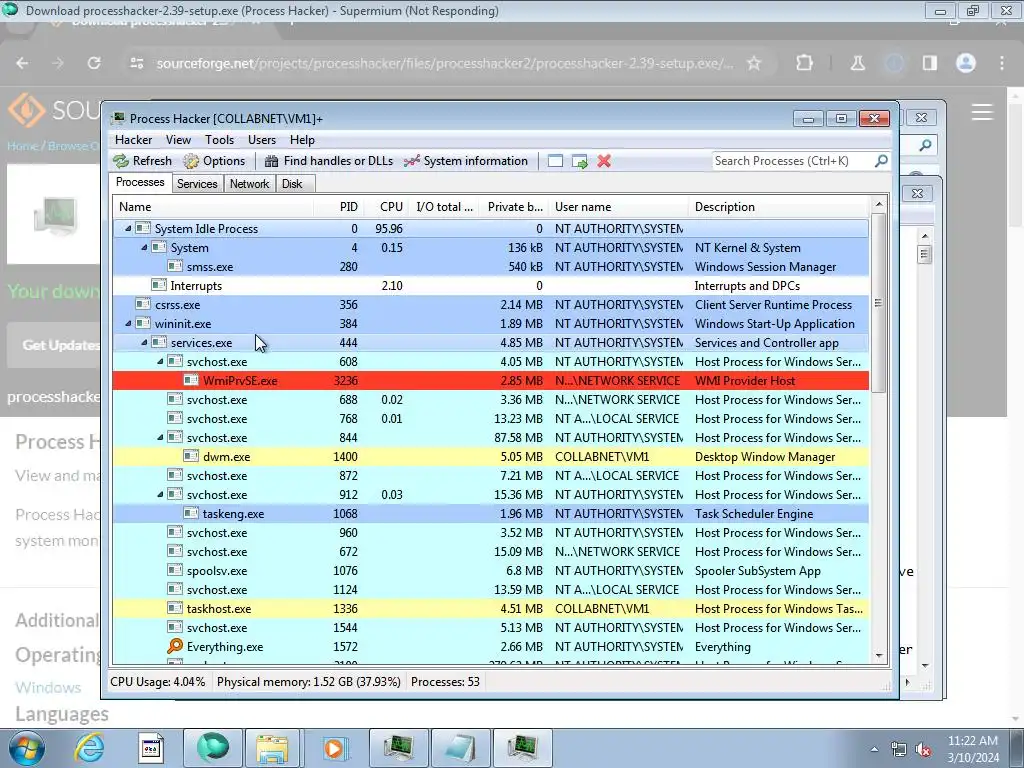Open the Windows Start orb
This screenshot has height=768, width=1024.
tap(27, 748)
